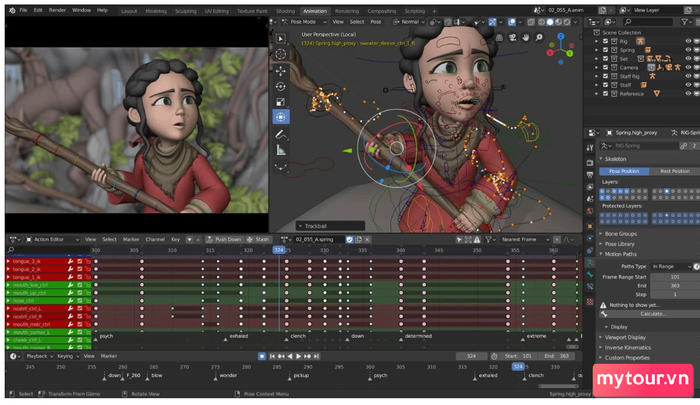
Task: Toggle the Camera collection checkbox
Action: pos(605,67)
